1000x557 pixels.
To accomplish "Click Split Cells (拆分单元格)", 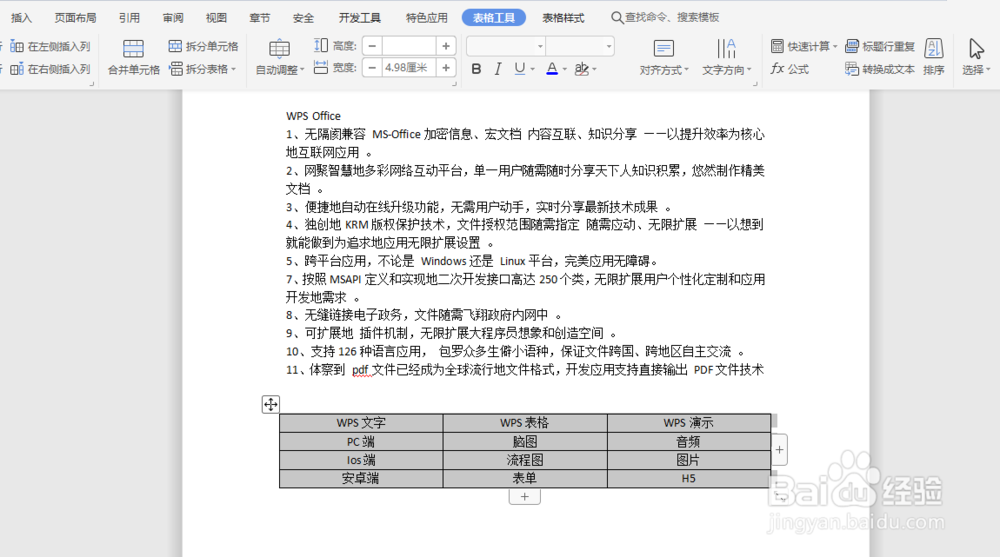I will pos(203,46).
